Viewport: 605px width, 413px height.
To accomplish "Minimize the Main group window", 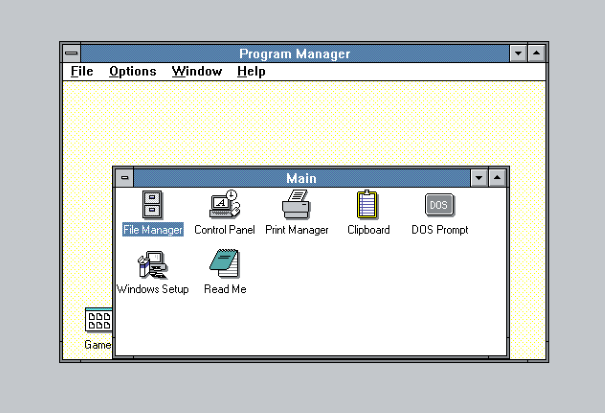I will pos(479,178).
